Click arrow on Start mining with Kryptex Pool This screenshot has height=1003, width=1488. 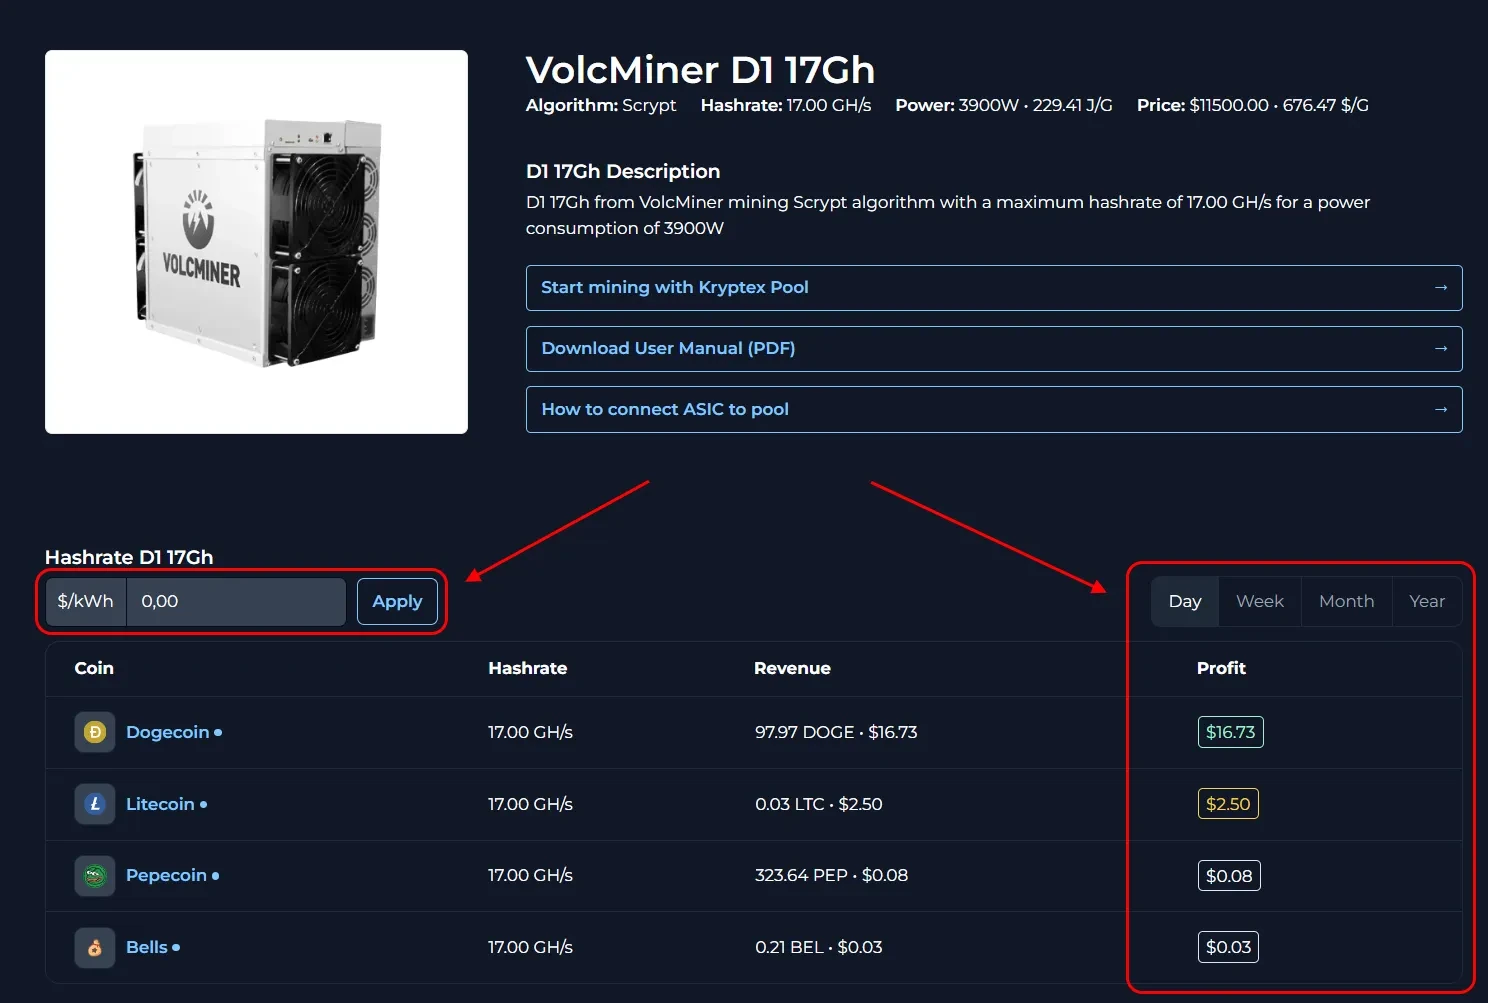1440,288
